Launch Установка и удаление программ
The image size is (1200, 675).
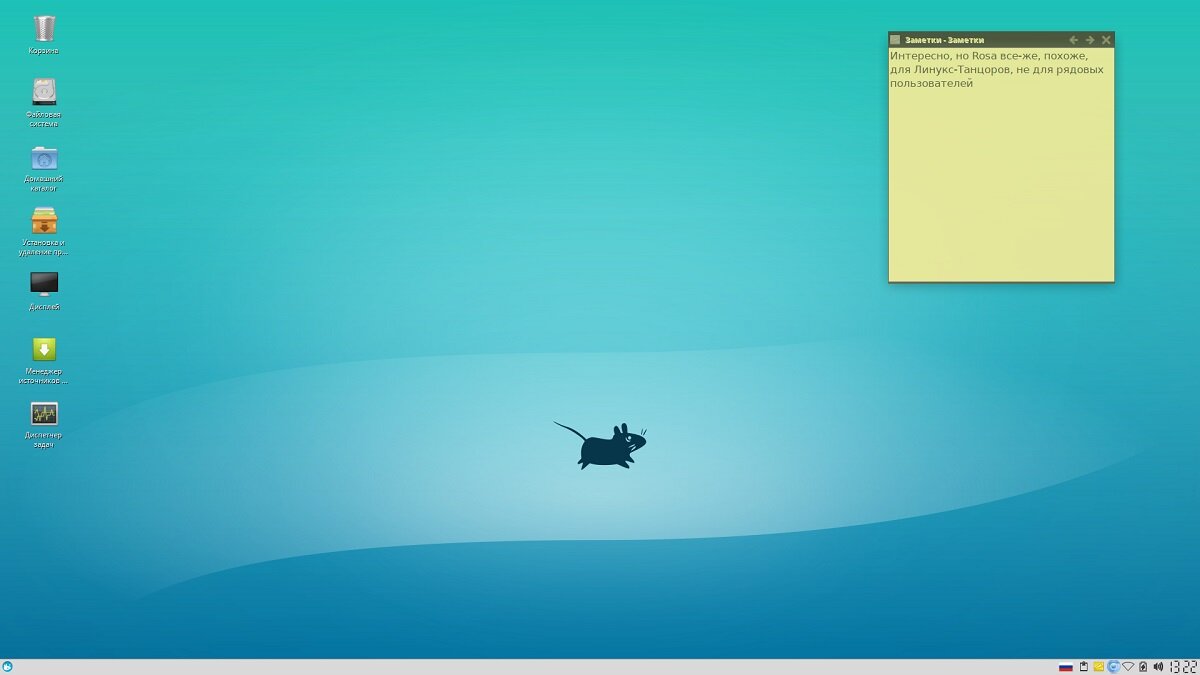click(43, 222)
